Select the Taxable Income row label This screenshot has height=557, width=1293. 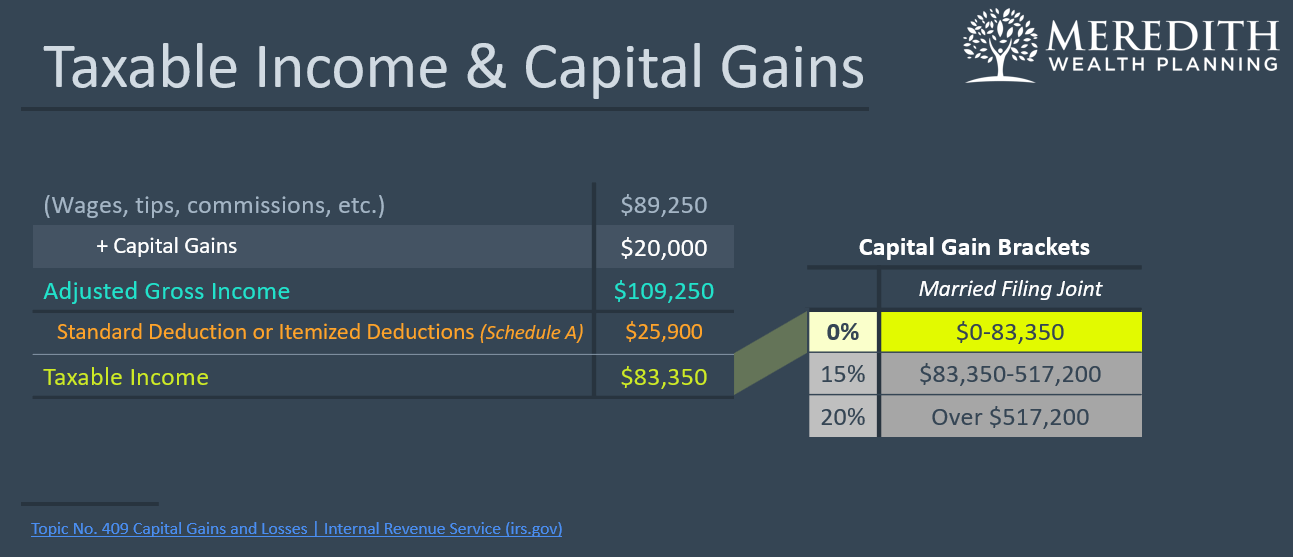pos(126,378)
